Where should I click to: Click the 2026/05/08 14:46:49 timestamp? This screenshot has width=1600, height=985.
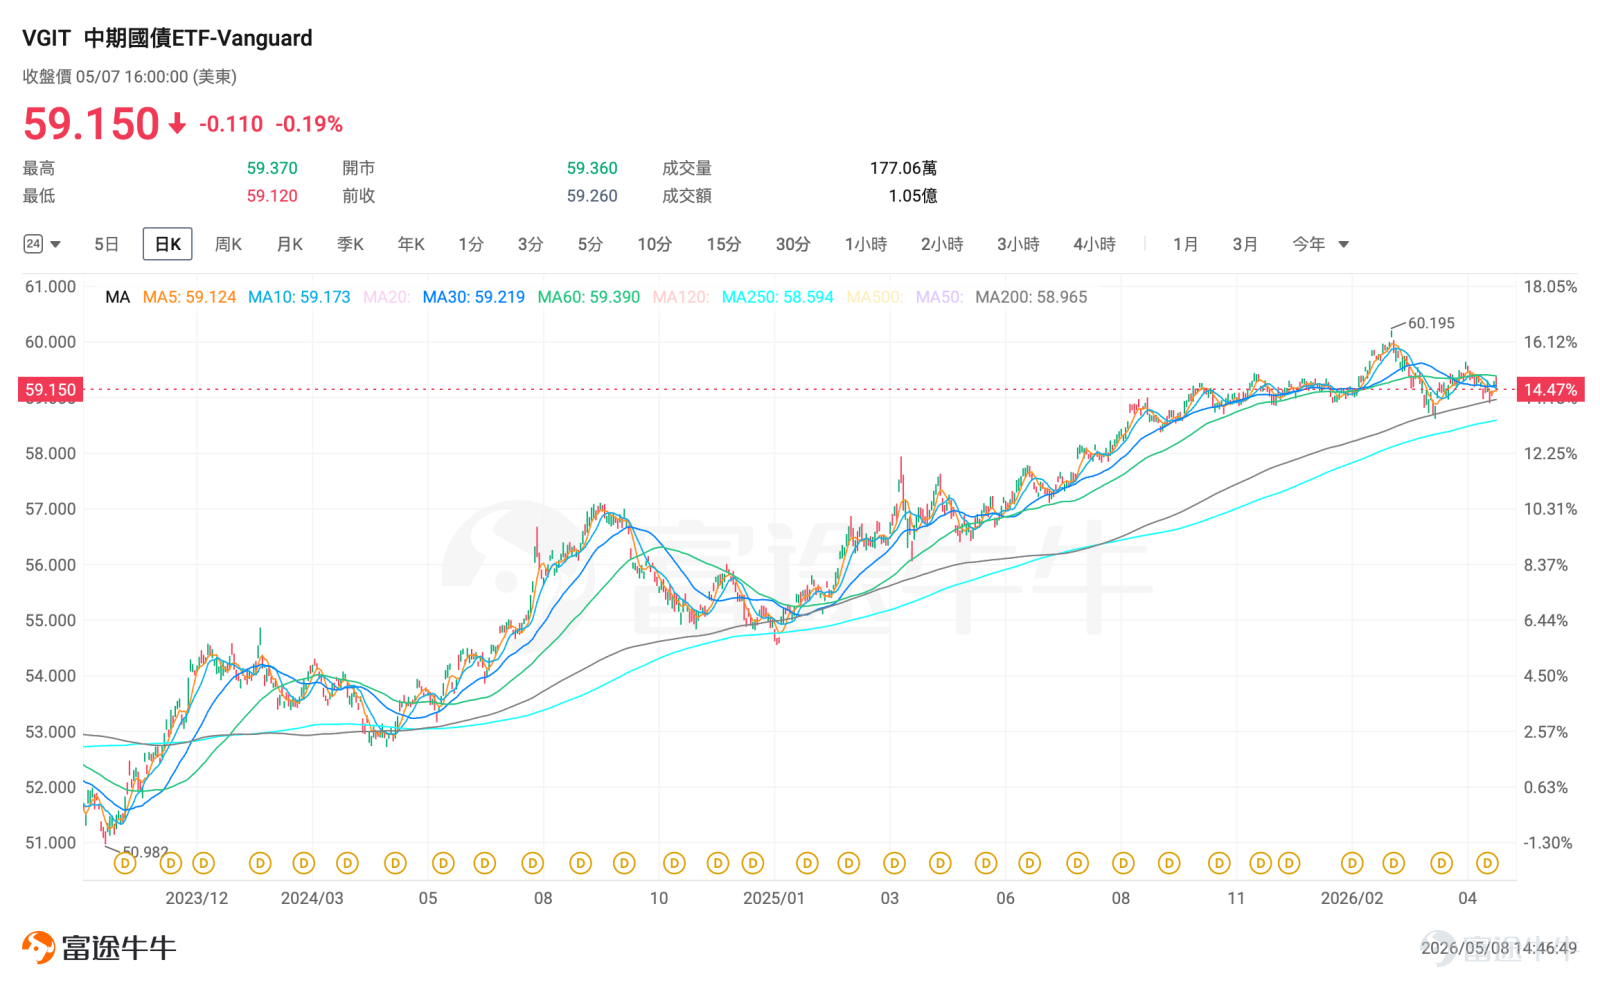pyautogui.click(x=1499, y=948)
